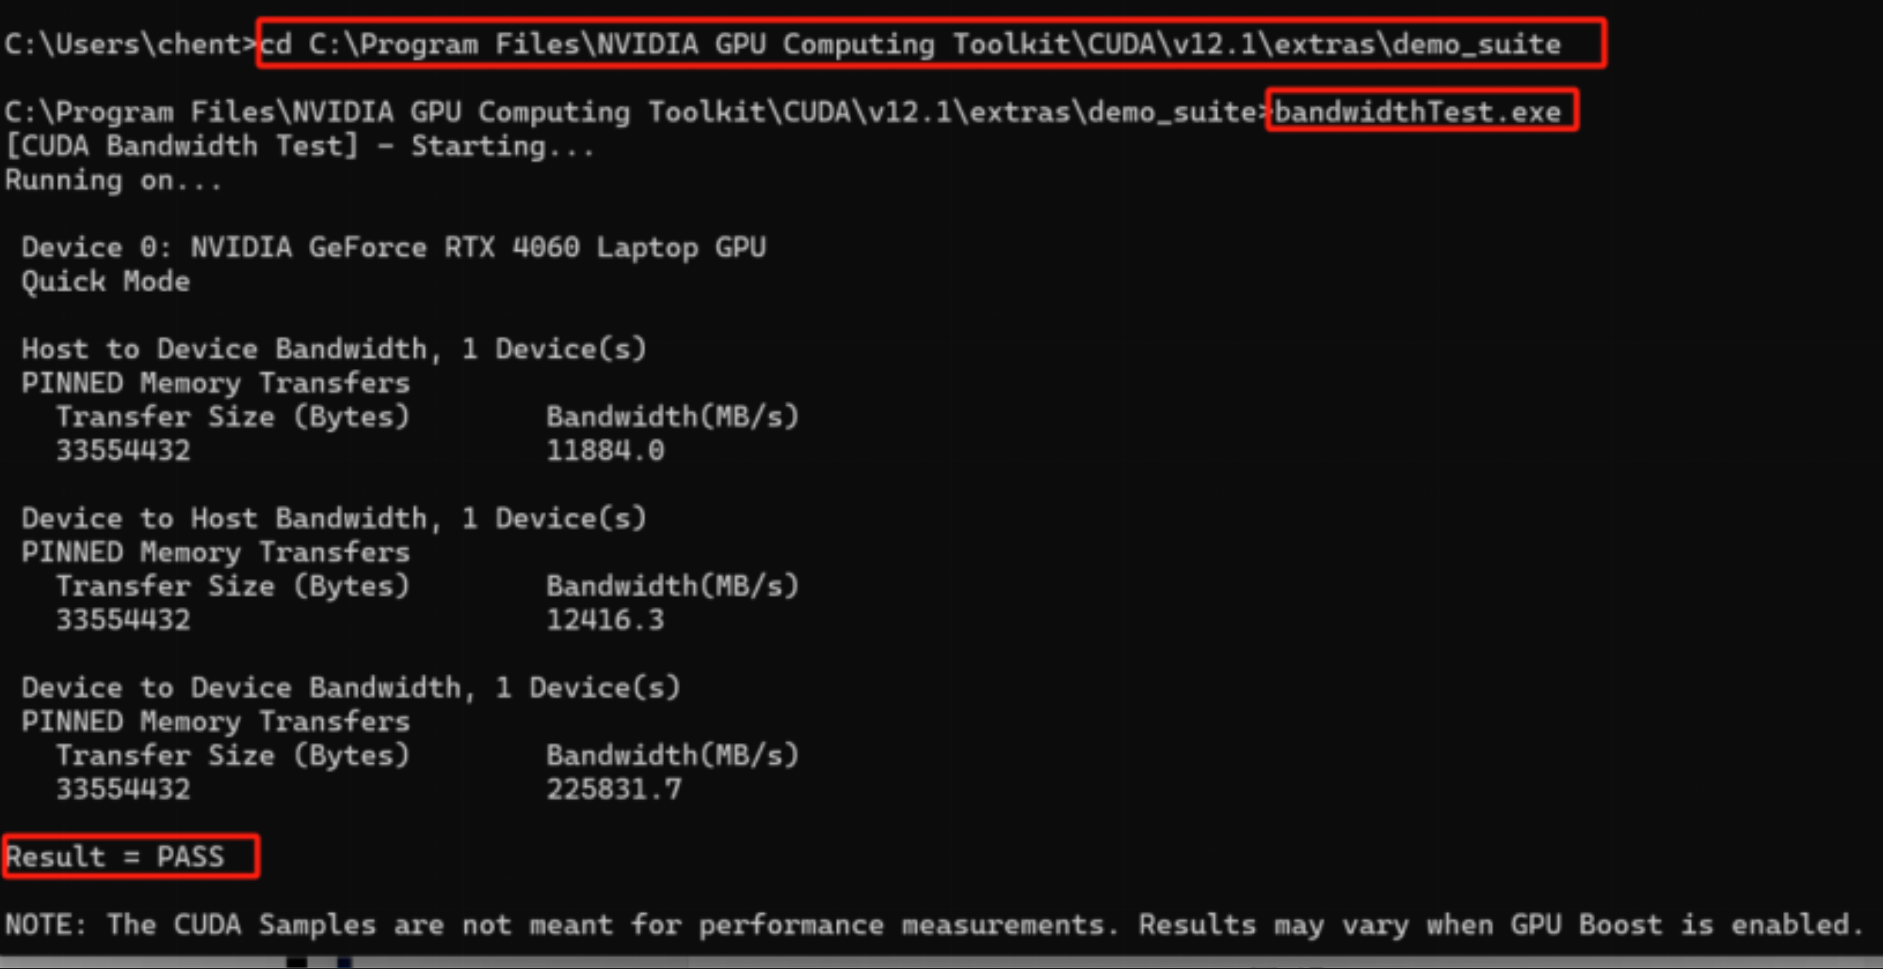Click the bandwidthTest.exe command text
The height and width of the screenshot is (969, 1883).
[x=1417, y=111]
